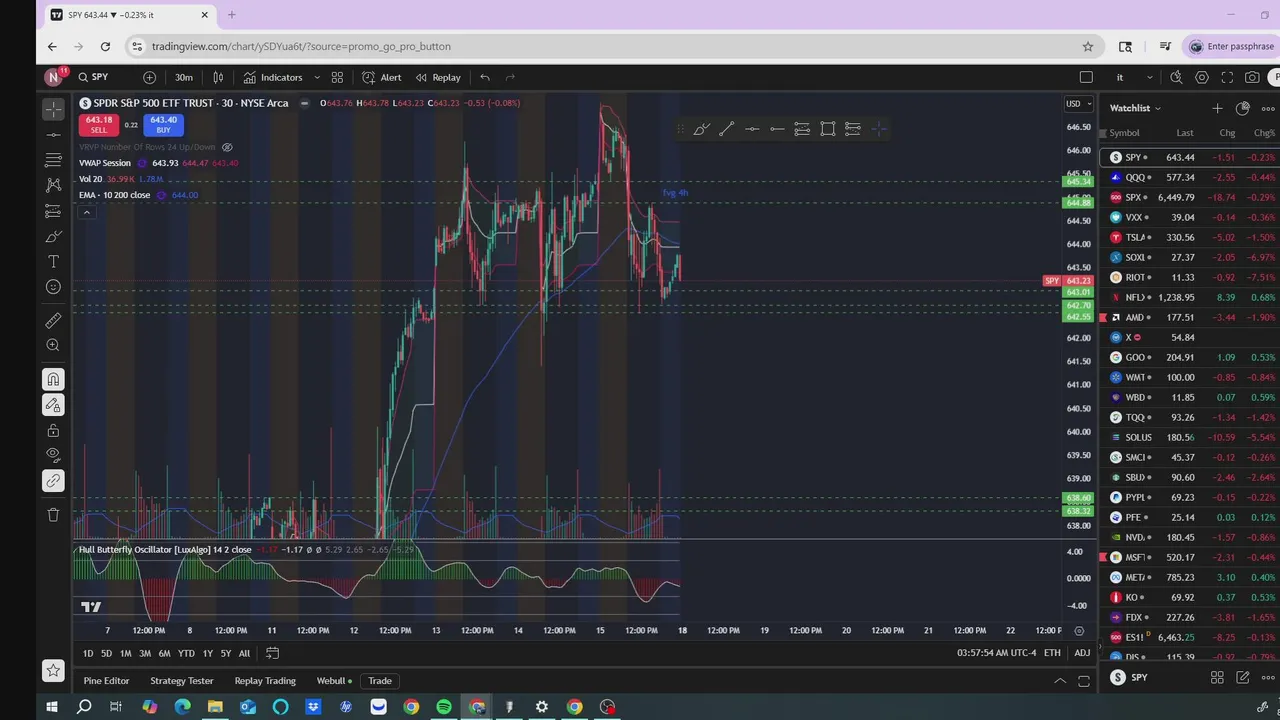Toggle hide all drawings eye icon
This screenshot has height=720, width=1280.
pos(53,455)
